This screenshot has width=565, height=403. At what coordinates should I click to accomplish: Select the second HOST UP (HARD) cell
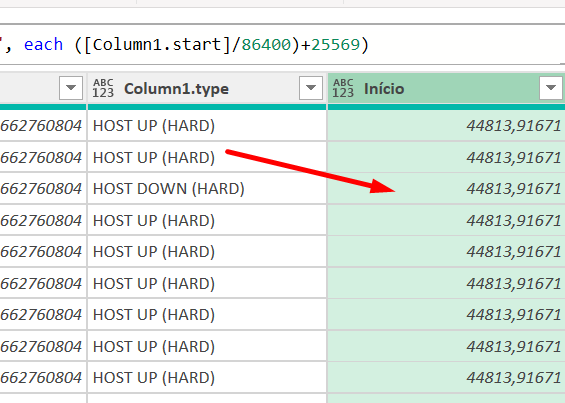coord(207,157)
